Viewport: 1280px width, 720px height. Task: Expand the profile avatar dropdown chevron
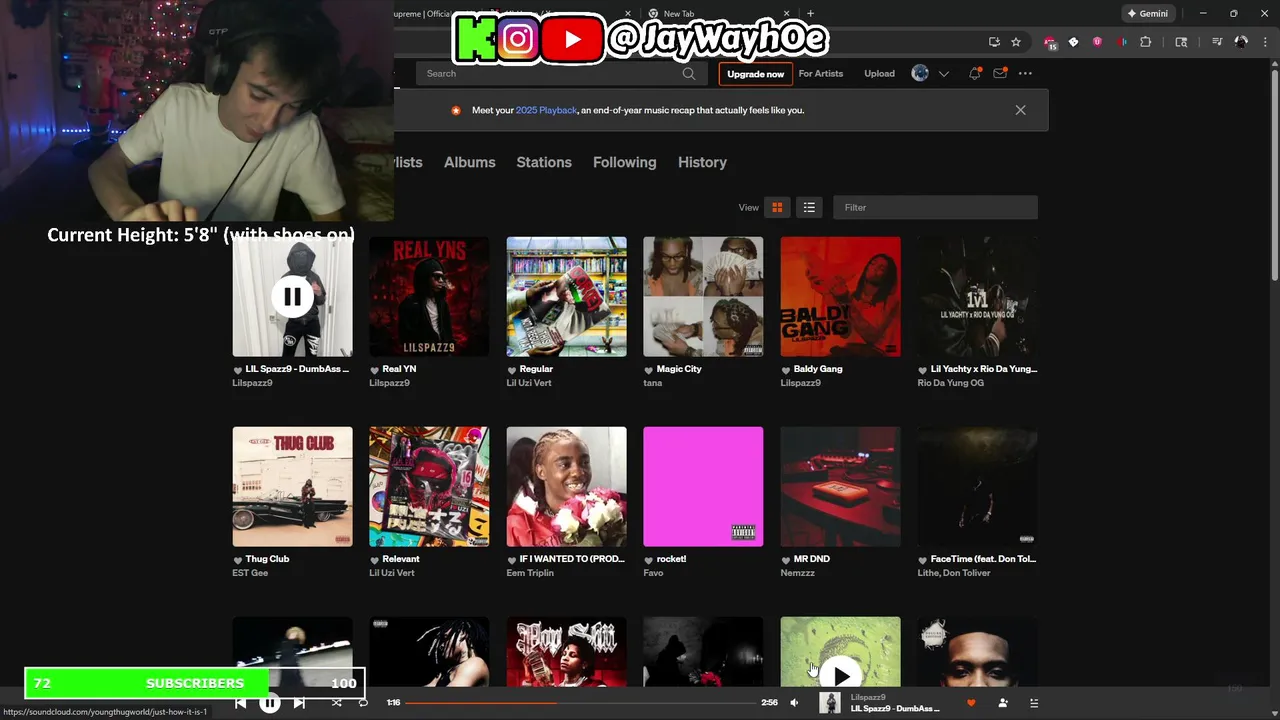point(943,74)
